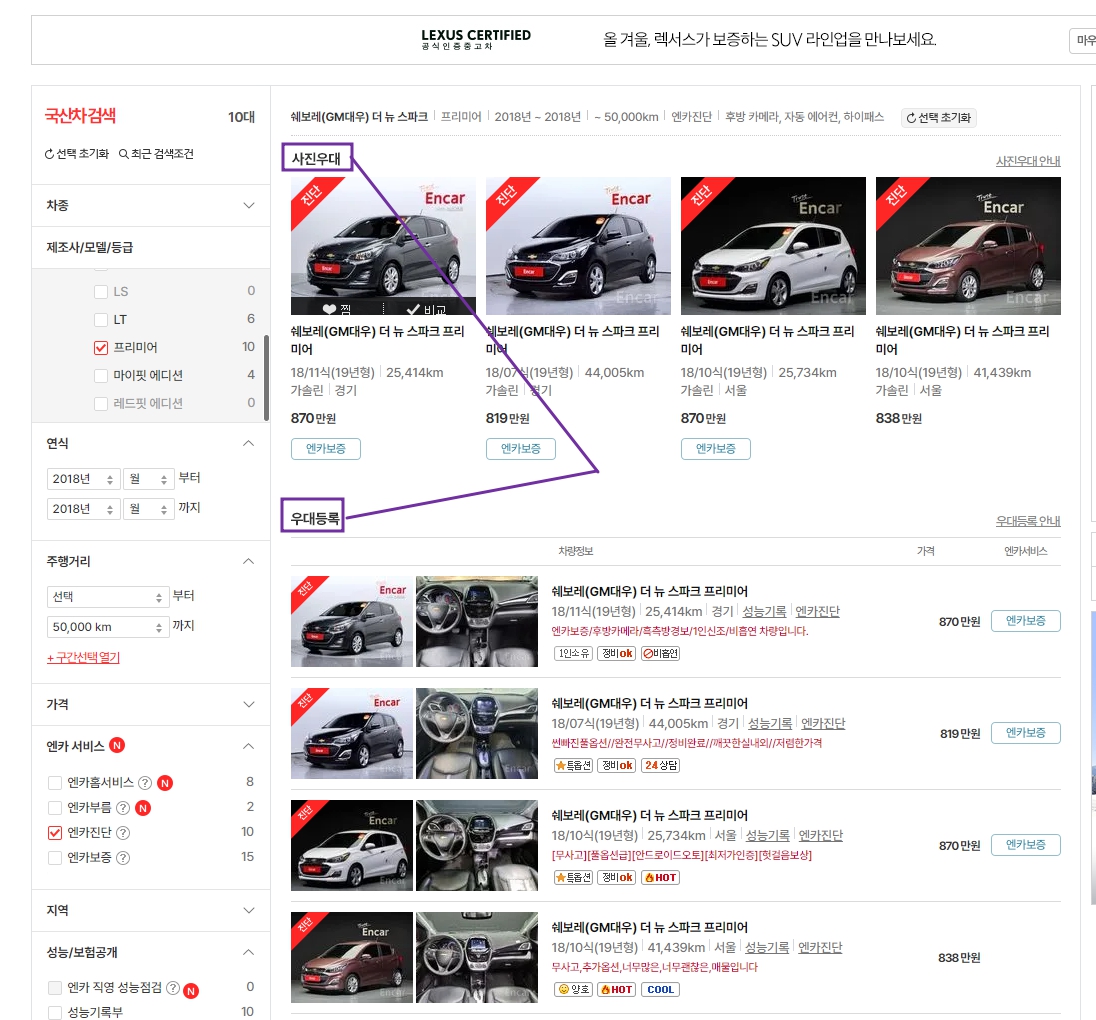Image resolution: width=1096 pixels, height=1020 pixels.
Task: Open the start month 월 dropdown
Action: pyautogui.click(x=147, y=479)
